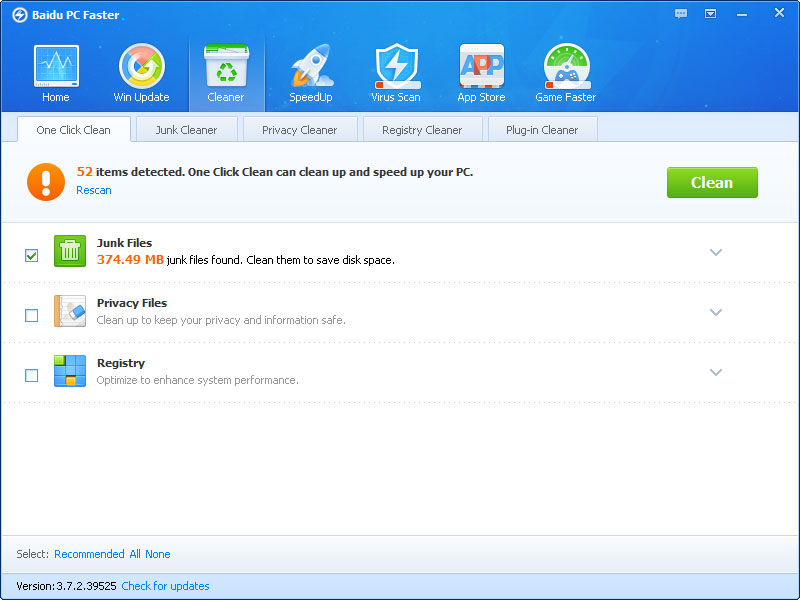Click the 374.49 MB size value

130,260
